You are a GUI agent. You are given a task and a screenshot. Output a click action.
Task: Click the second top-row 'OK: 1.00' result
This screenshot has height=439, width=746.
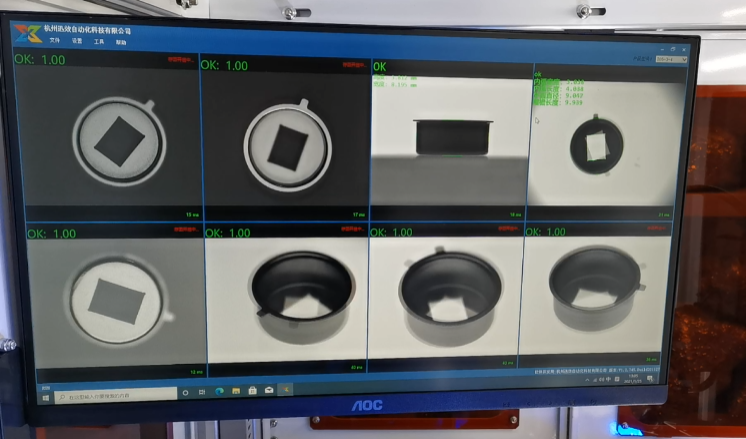pyautogui.click(x=224, y=65)
